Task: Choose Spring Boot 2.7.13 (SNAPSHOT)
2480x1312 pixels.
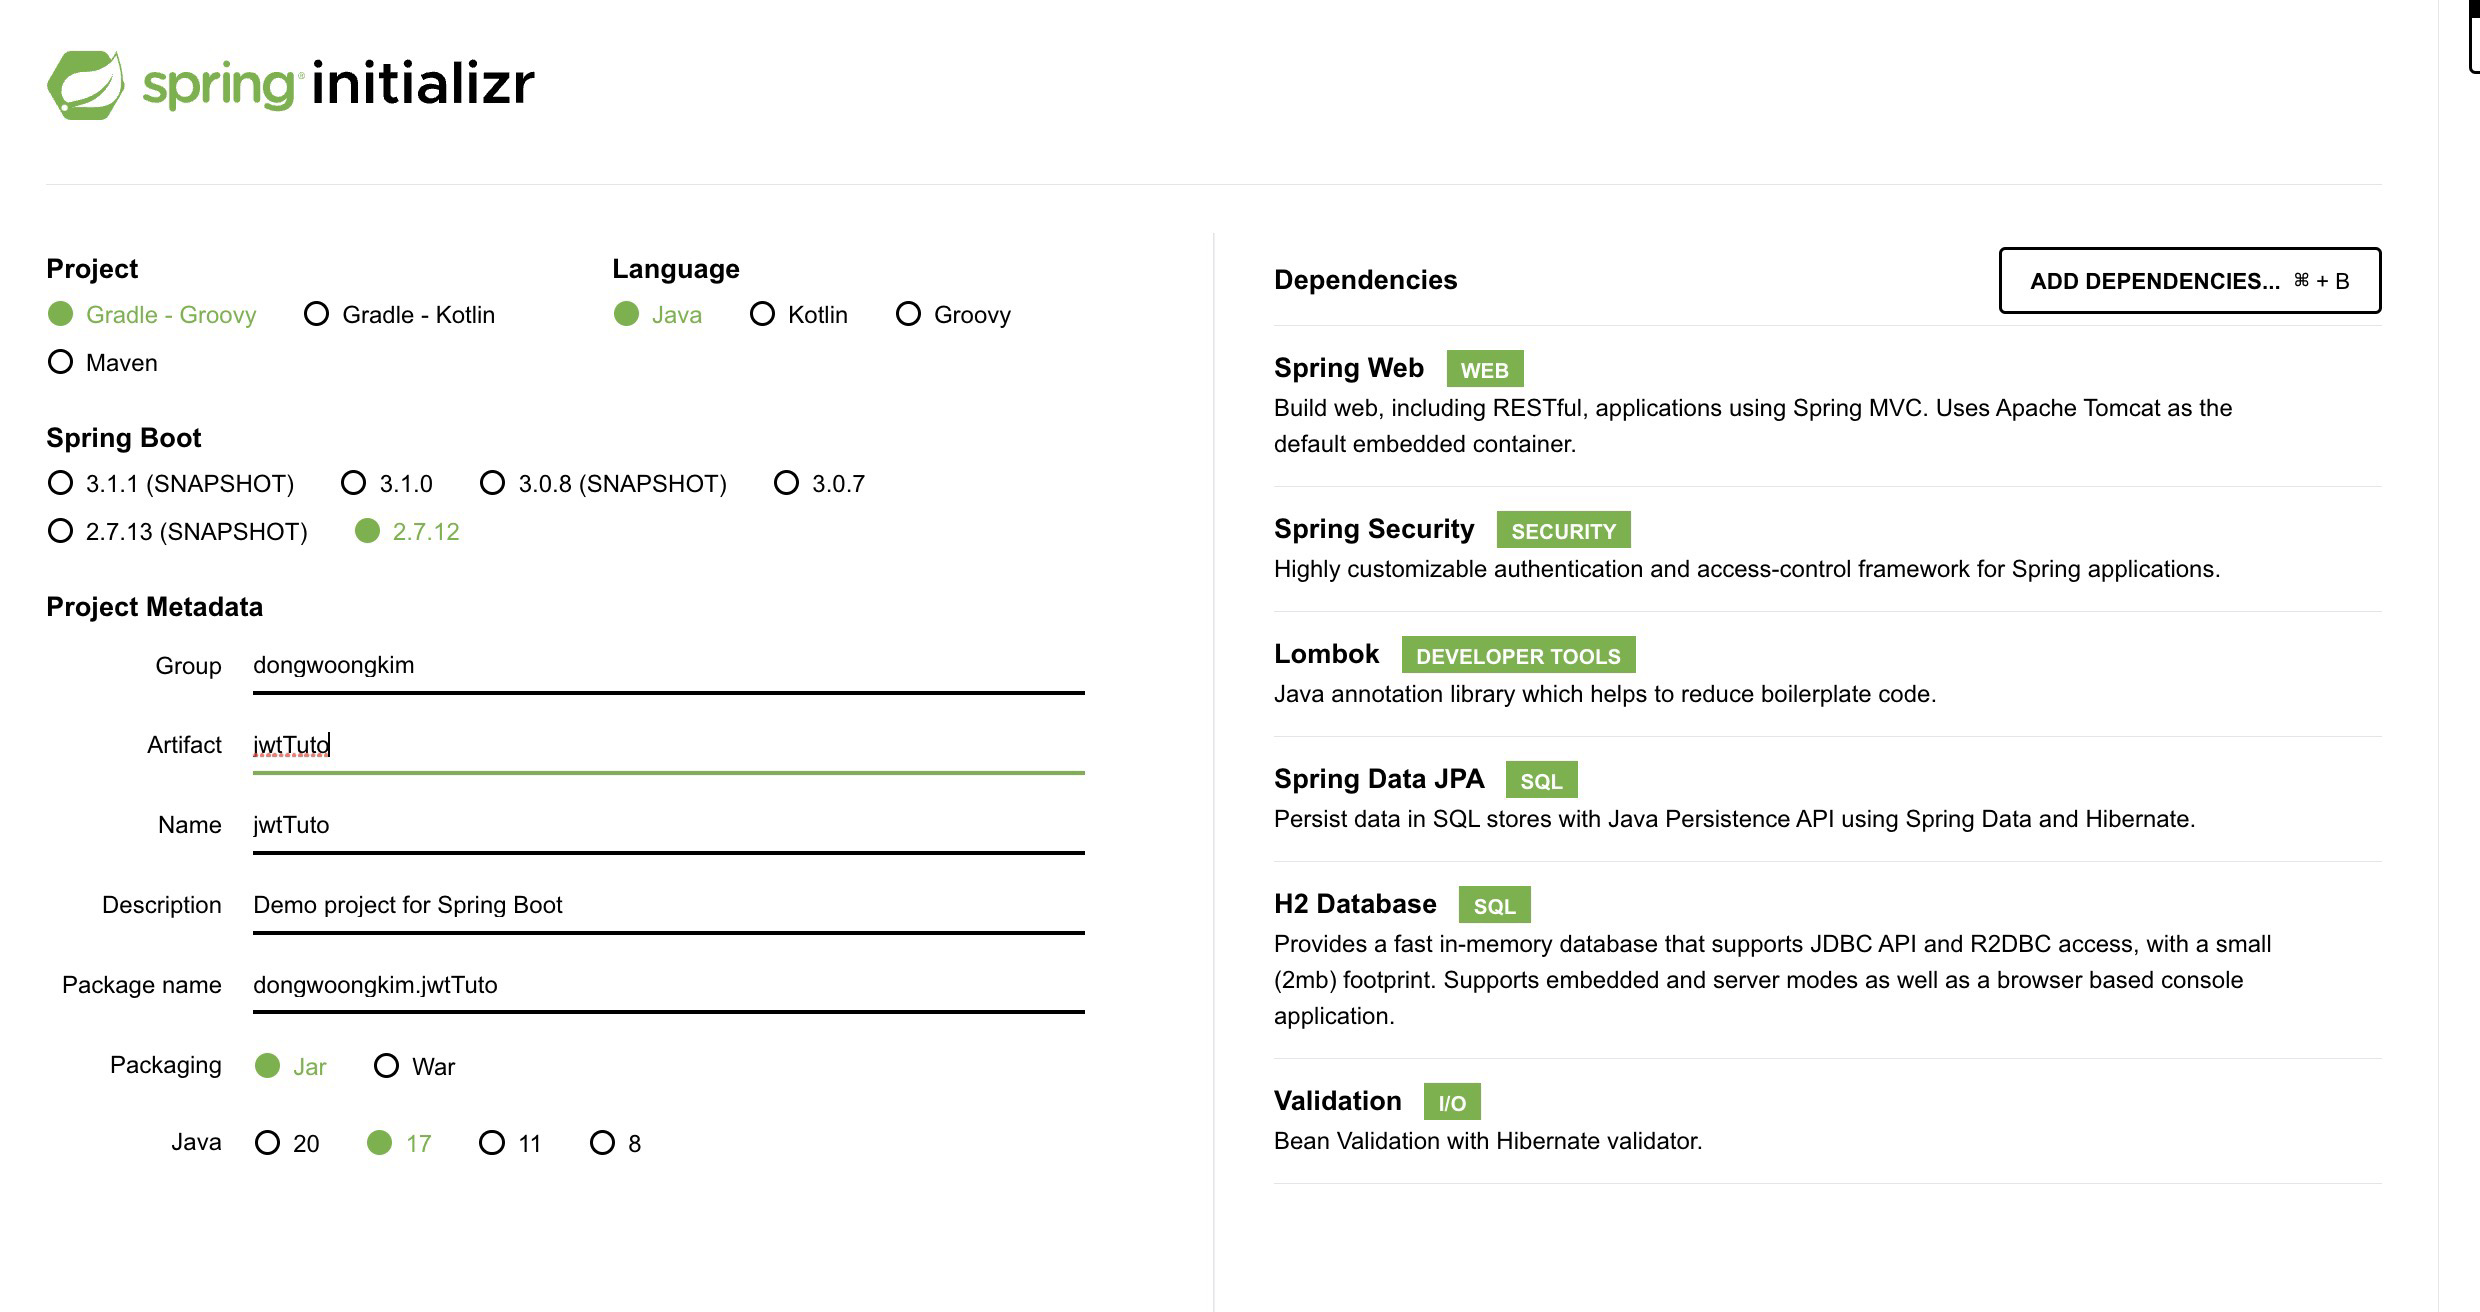Action: [x=177, y=531]
